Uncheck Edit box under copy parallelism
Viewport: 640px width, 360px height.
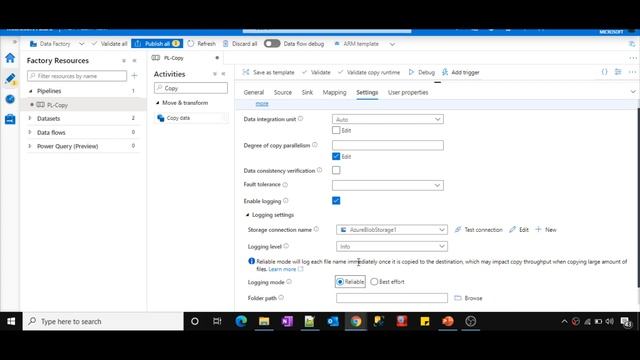pos(336,156)
